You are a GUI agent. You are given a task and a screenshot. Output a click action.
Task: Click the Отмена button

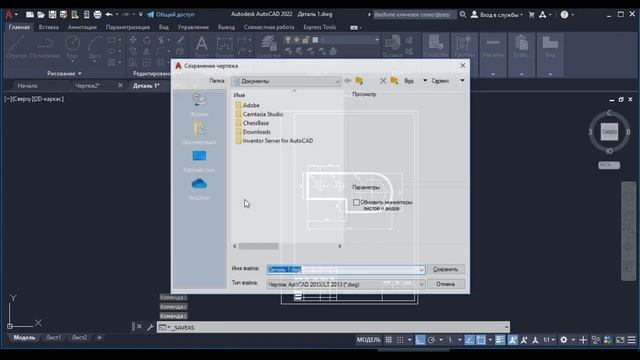tap(445, 284)
